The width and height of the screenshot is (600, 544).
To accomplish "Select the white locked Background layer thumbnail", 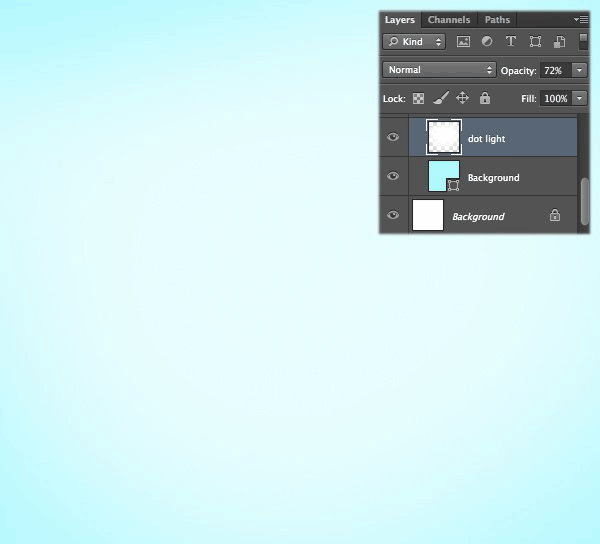I will (x=428, y=215).
